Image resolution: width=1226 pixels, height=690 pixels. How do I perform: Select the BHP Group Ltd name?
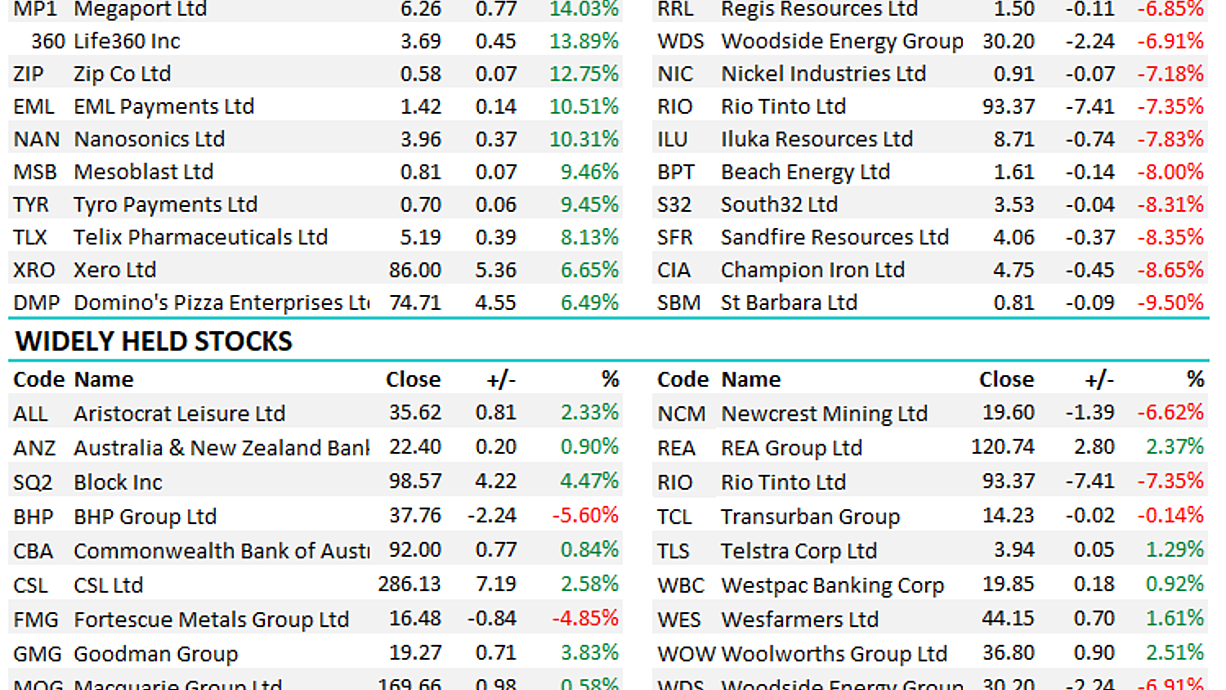pyautogui.click(x=145, y=517)
